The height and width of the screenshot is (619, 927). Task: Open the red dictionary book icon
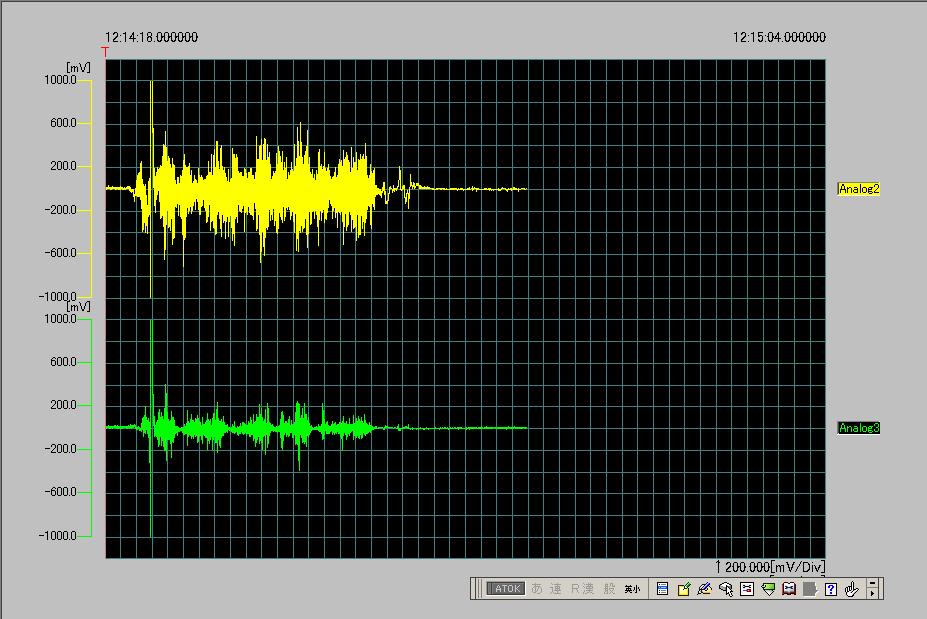pos(789,589)
